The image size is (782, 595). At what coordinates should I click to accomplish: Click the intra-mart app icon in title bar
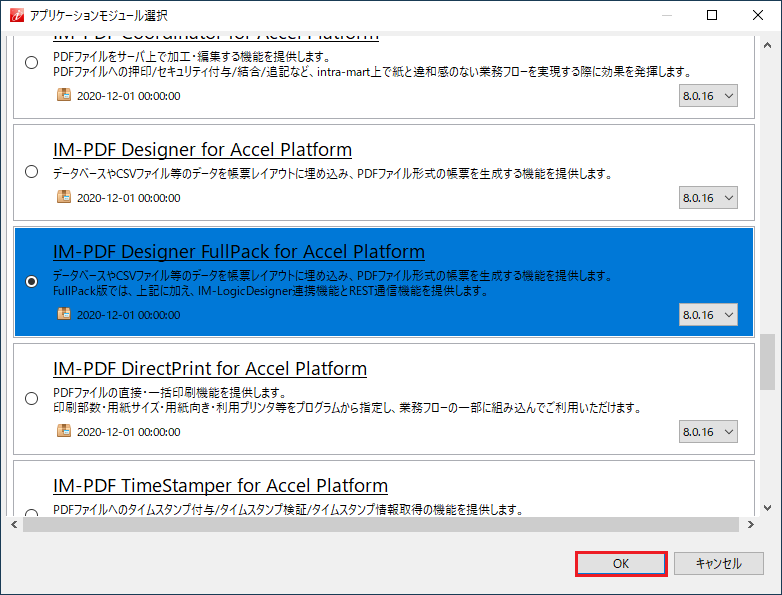pyautogui.click(x=16, y=15)
